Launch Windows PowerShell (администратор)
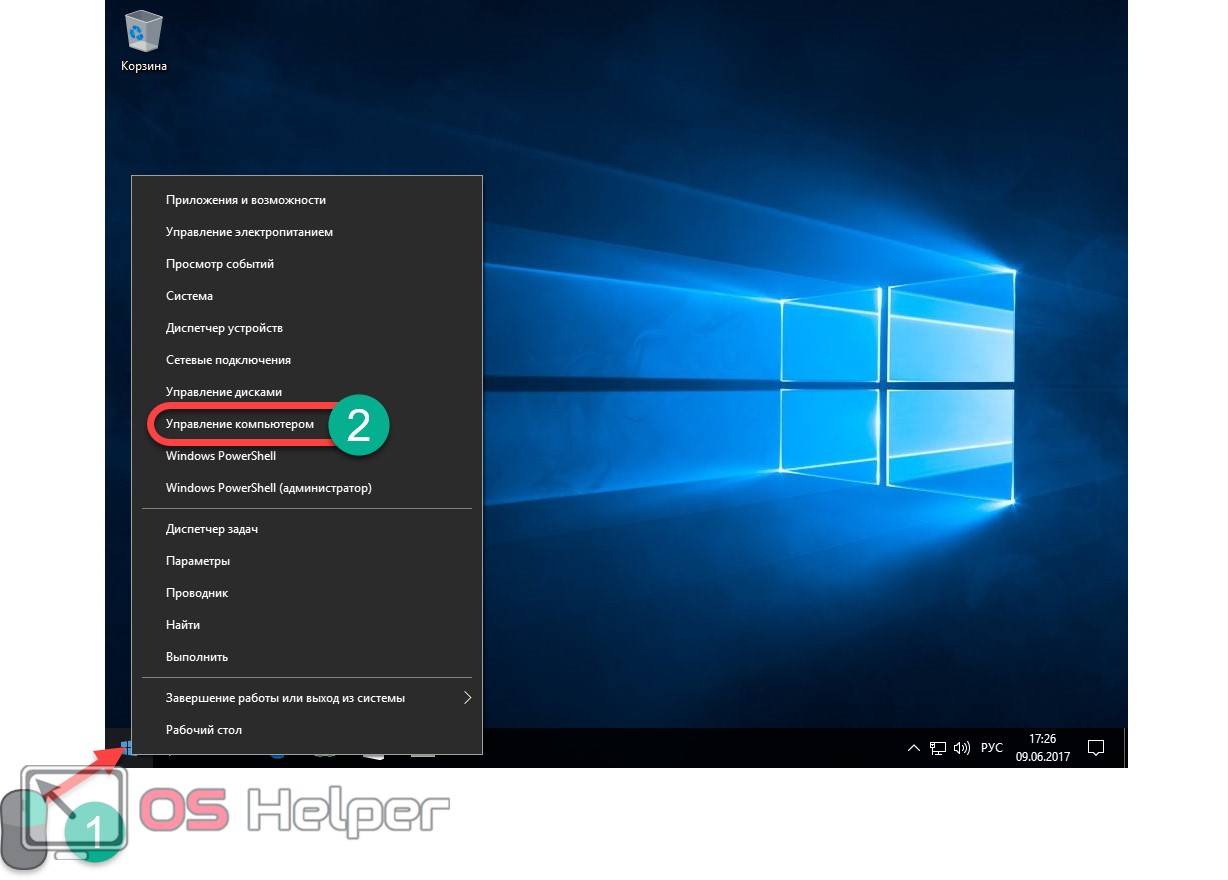The height and width of the screenshot is (880, 1228). [308, 488]
